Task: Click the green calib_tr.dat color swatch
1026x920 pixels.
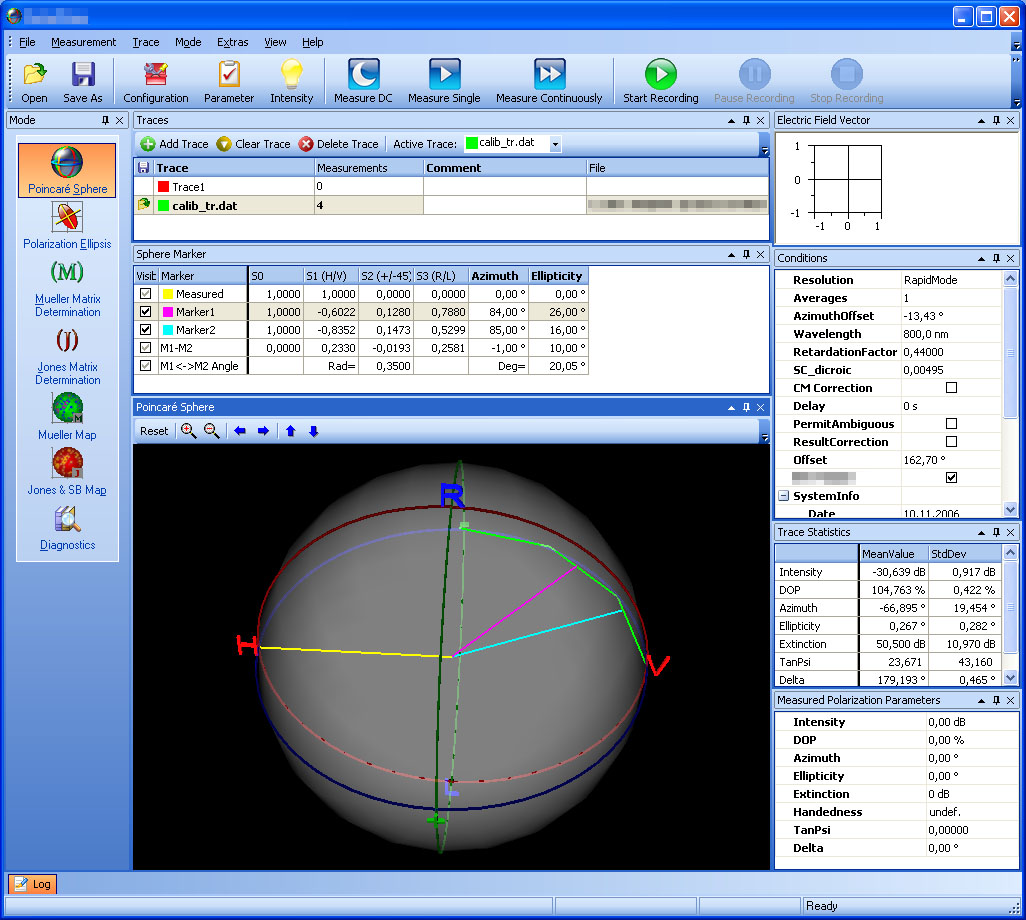Action: point(164,205)
